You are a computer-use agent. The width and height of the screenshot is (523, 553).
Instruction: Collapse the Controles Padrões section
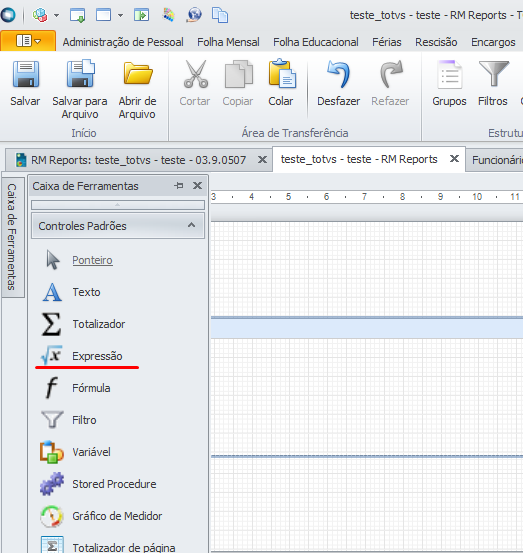coord(191,225)
